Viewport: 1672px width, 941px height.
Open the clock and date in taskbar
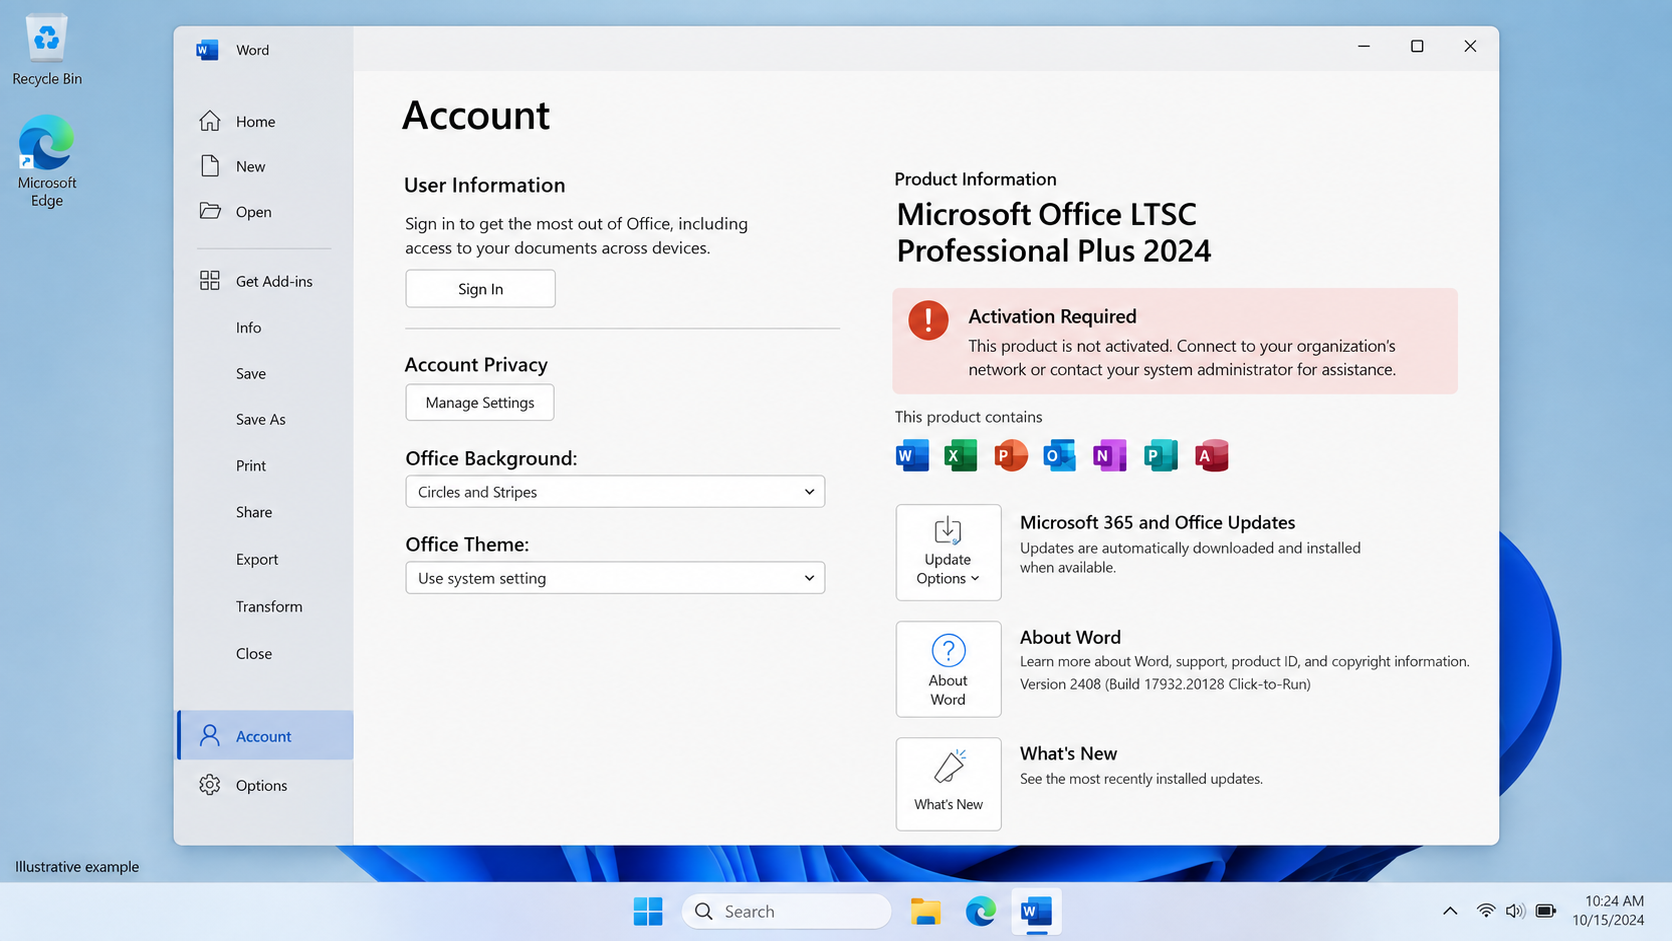[x=1608, y=911]
